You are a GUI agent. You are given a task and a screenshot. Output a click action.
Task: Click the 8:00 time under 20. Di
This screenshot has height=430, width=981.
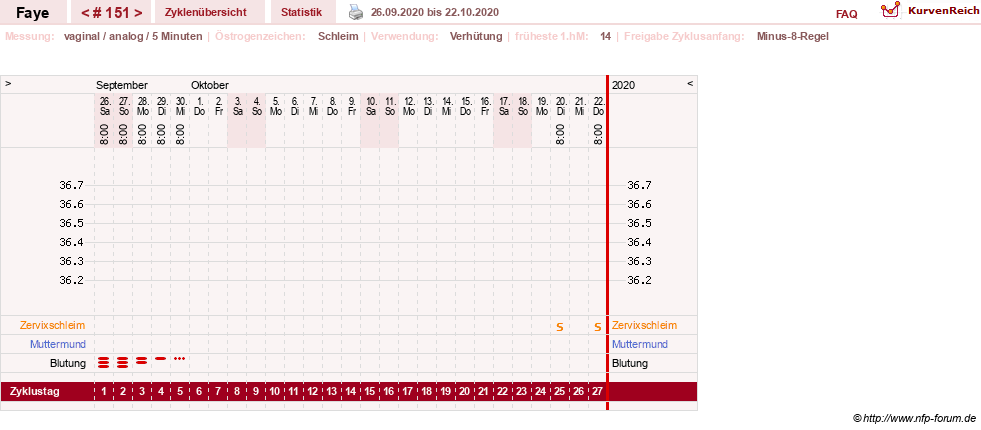click(560, 133)
